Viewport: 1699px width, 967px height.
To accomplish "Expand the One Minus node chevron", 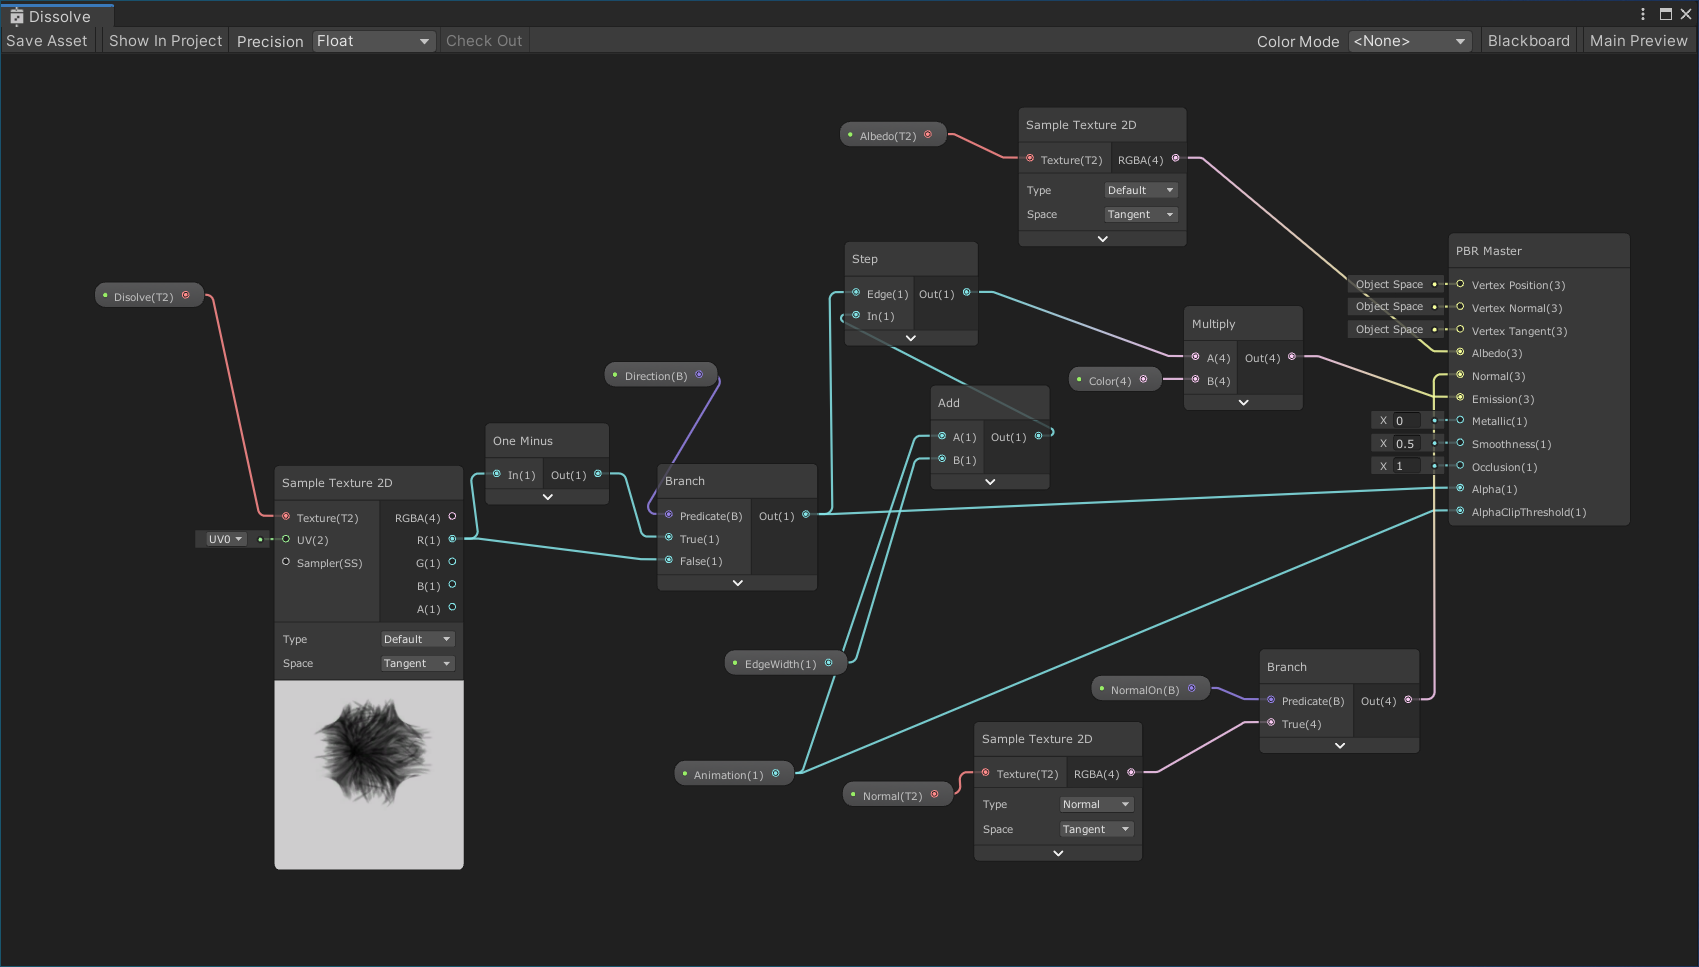I will tap(547, 496).
